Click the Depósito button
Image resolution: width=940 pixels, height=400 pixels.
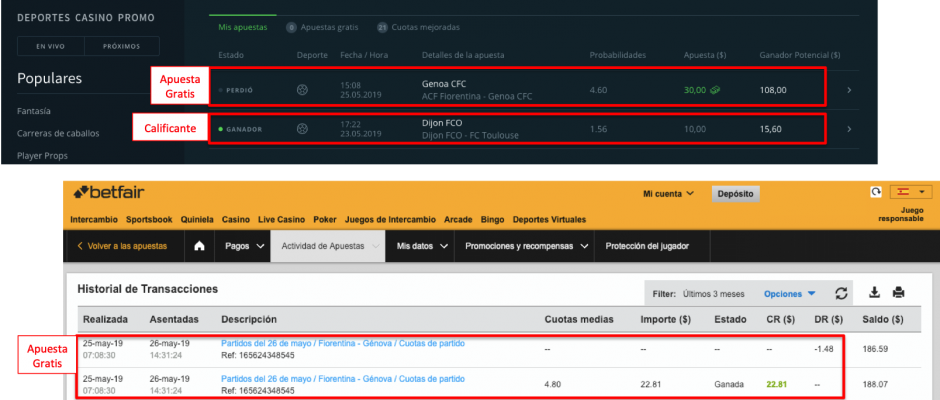point(736,194)
